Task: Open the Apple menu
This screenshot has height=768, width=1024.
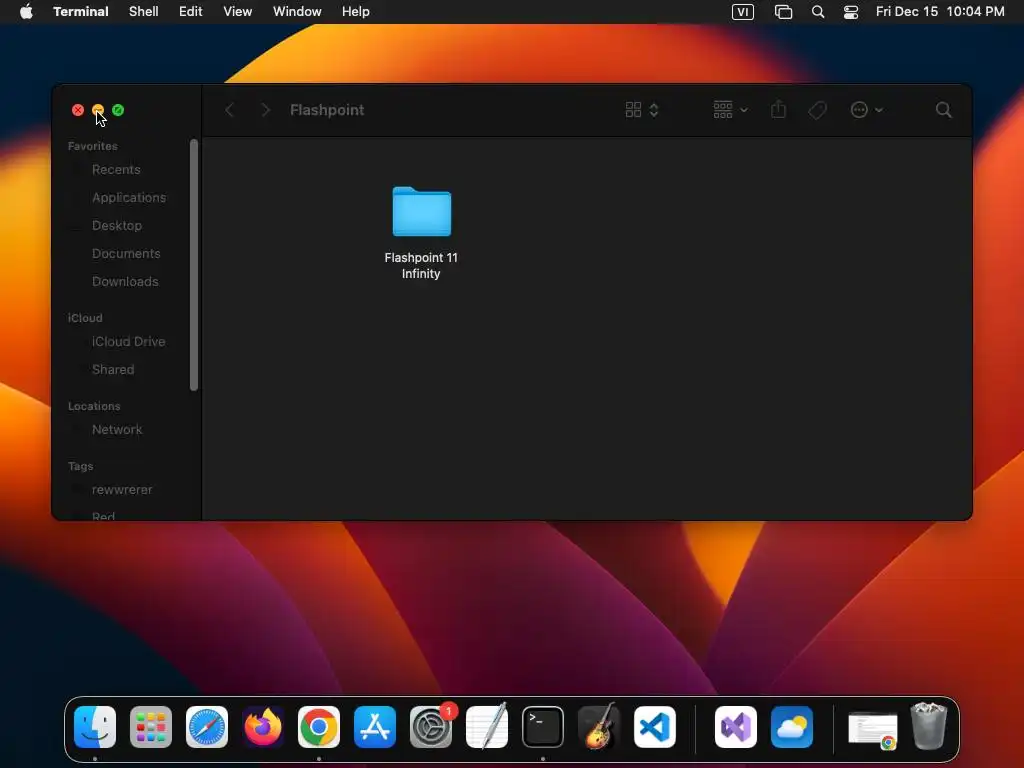Action: pos(26,11)
